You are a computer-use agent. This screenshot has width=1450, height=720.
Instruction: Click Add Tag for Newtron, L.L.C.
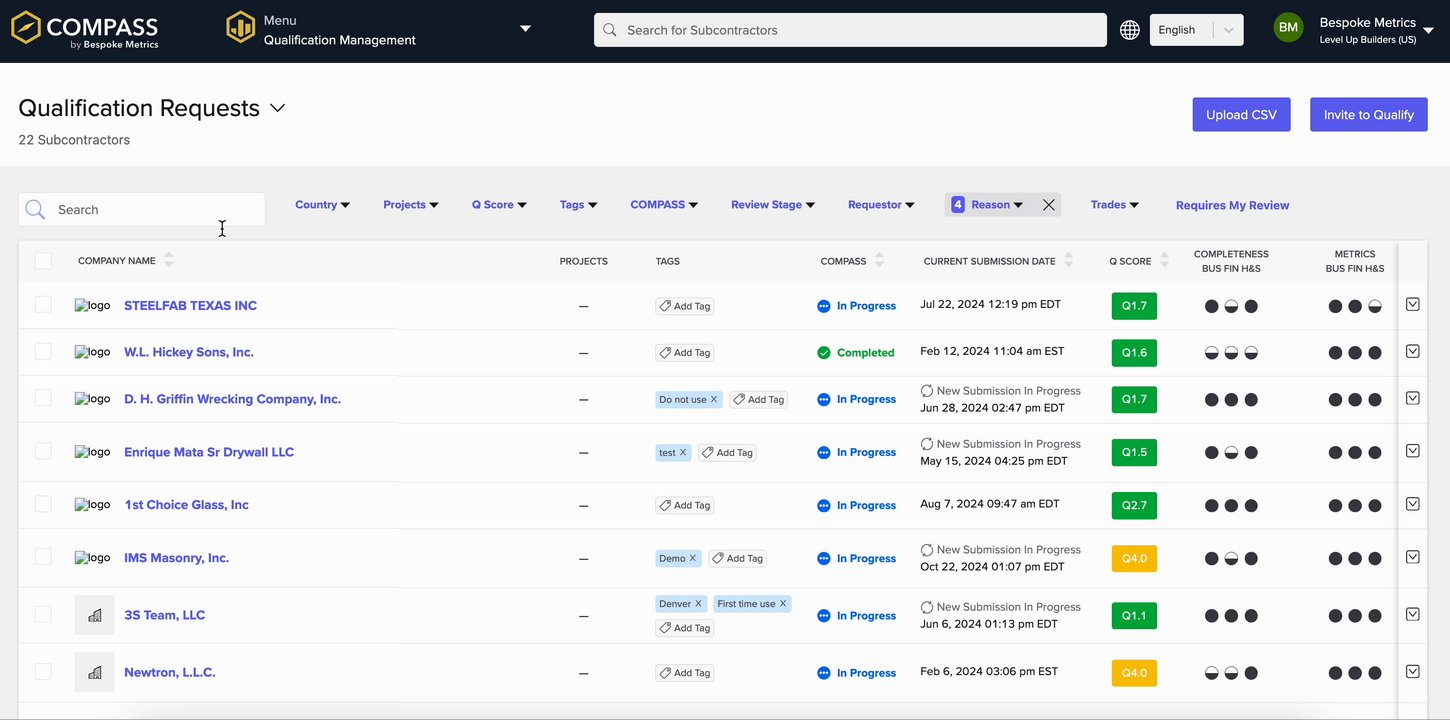pos(685,673)
